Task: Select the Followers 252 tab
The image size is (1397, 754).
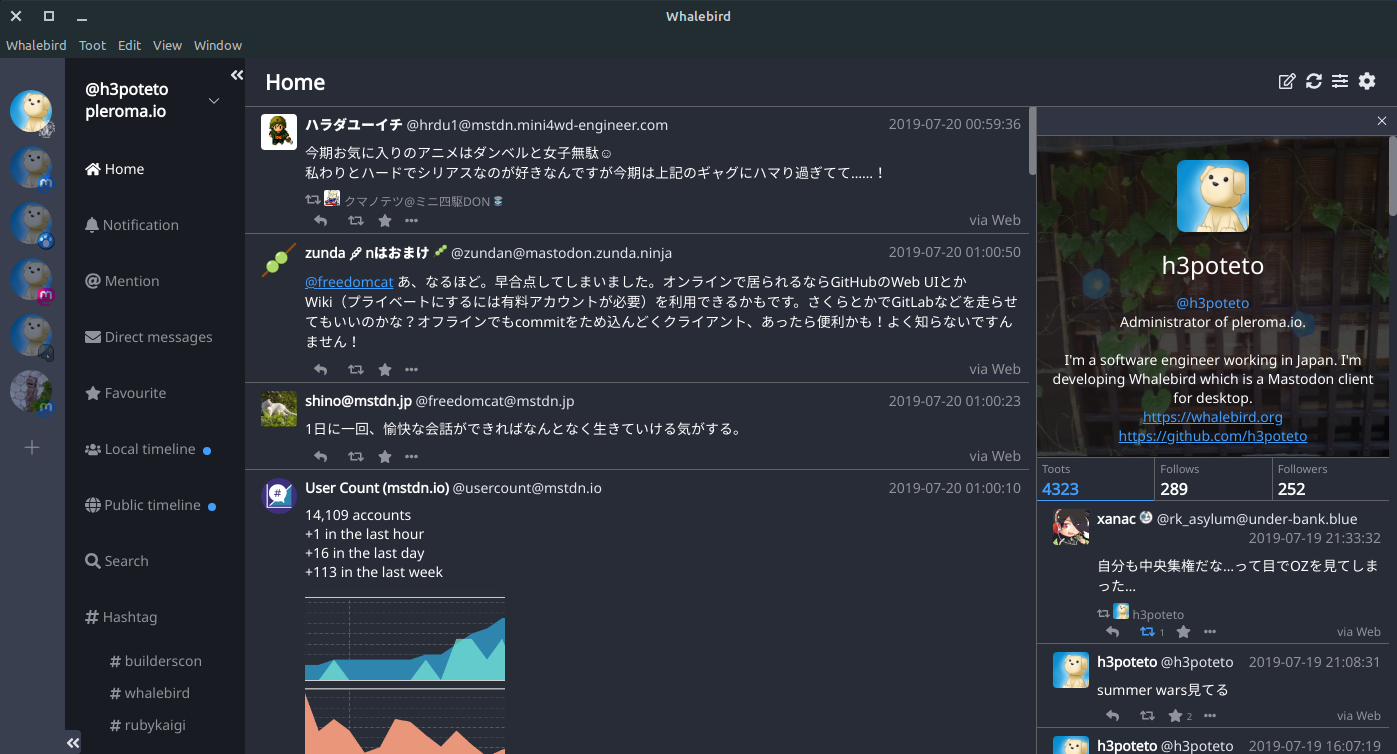Action: click(x=1330, y=480)
